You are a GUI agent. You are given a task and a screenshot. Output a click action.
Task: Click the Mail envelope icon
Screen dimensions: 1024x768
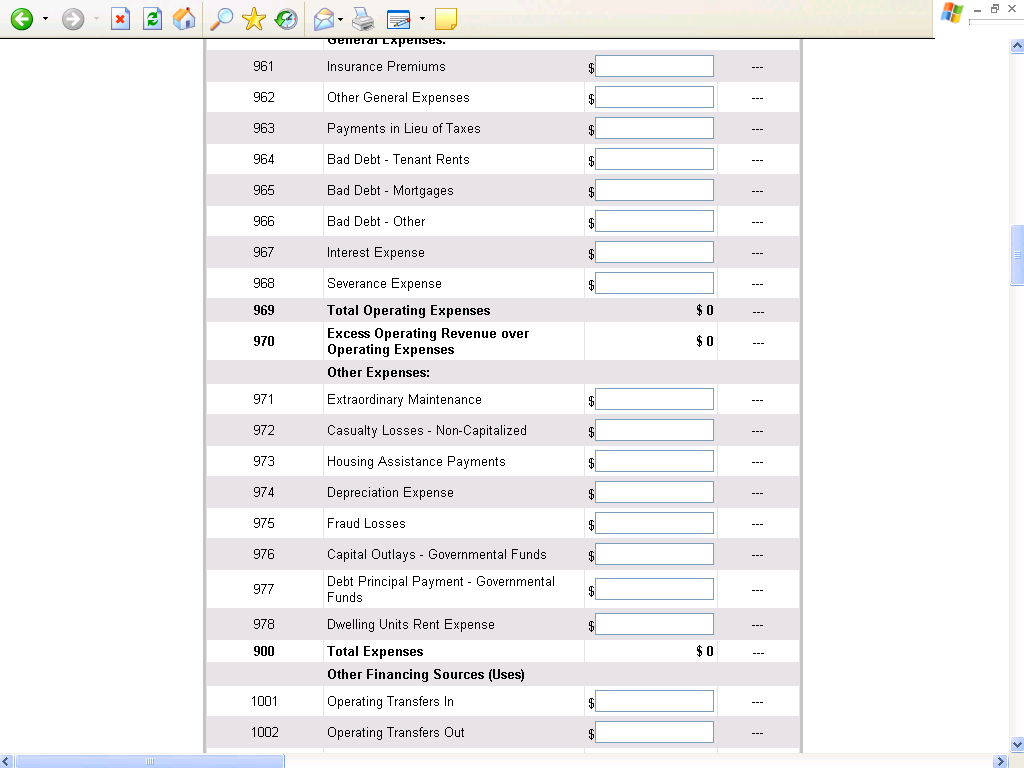(x=324, y=19)
